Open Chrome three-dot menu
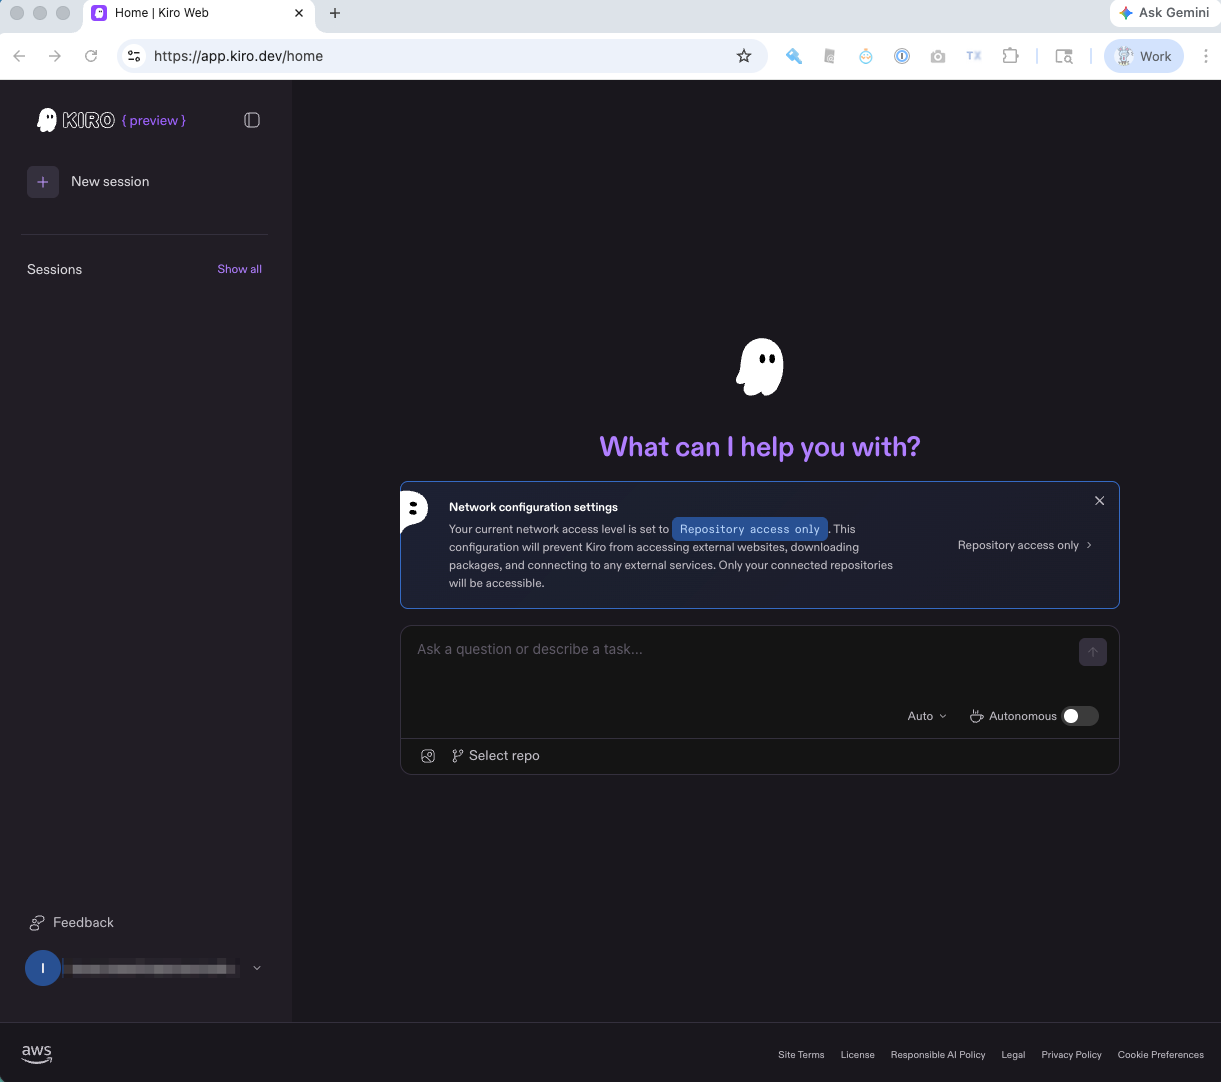1221x1082 pixels. 1205,56
